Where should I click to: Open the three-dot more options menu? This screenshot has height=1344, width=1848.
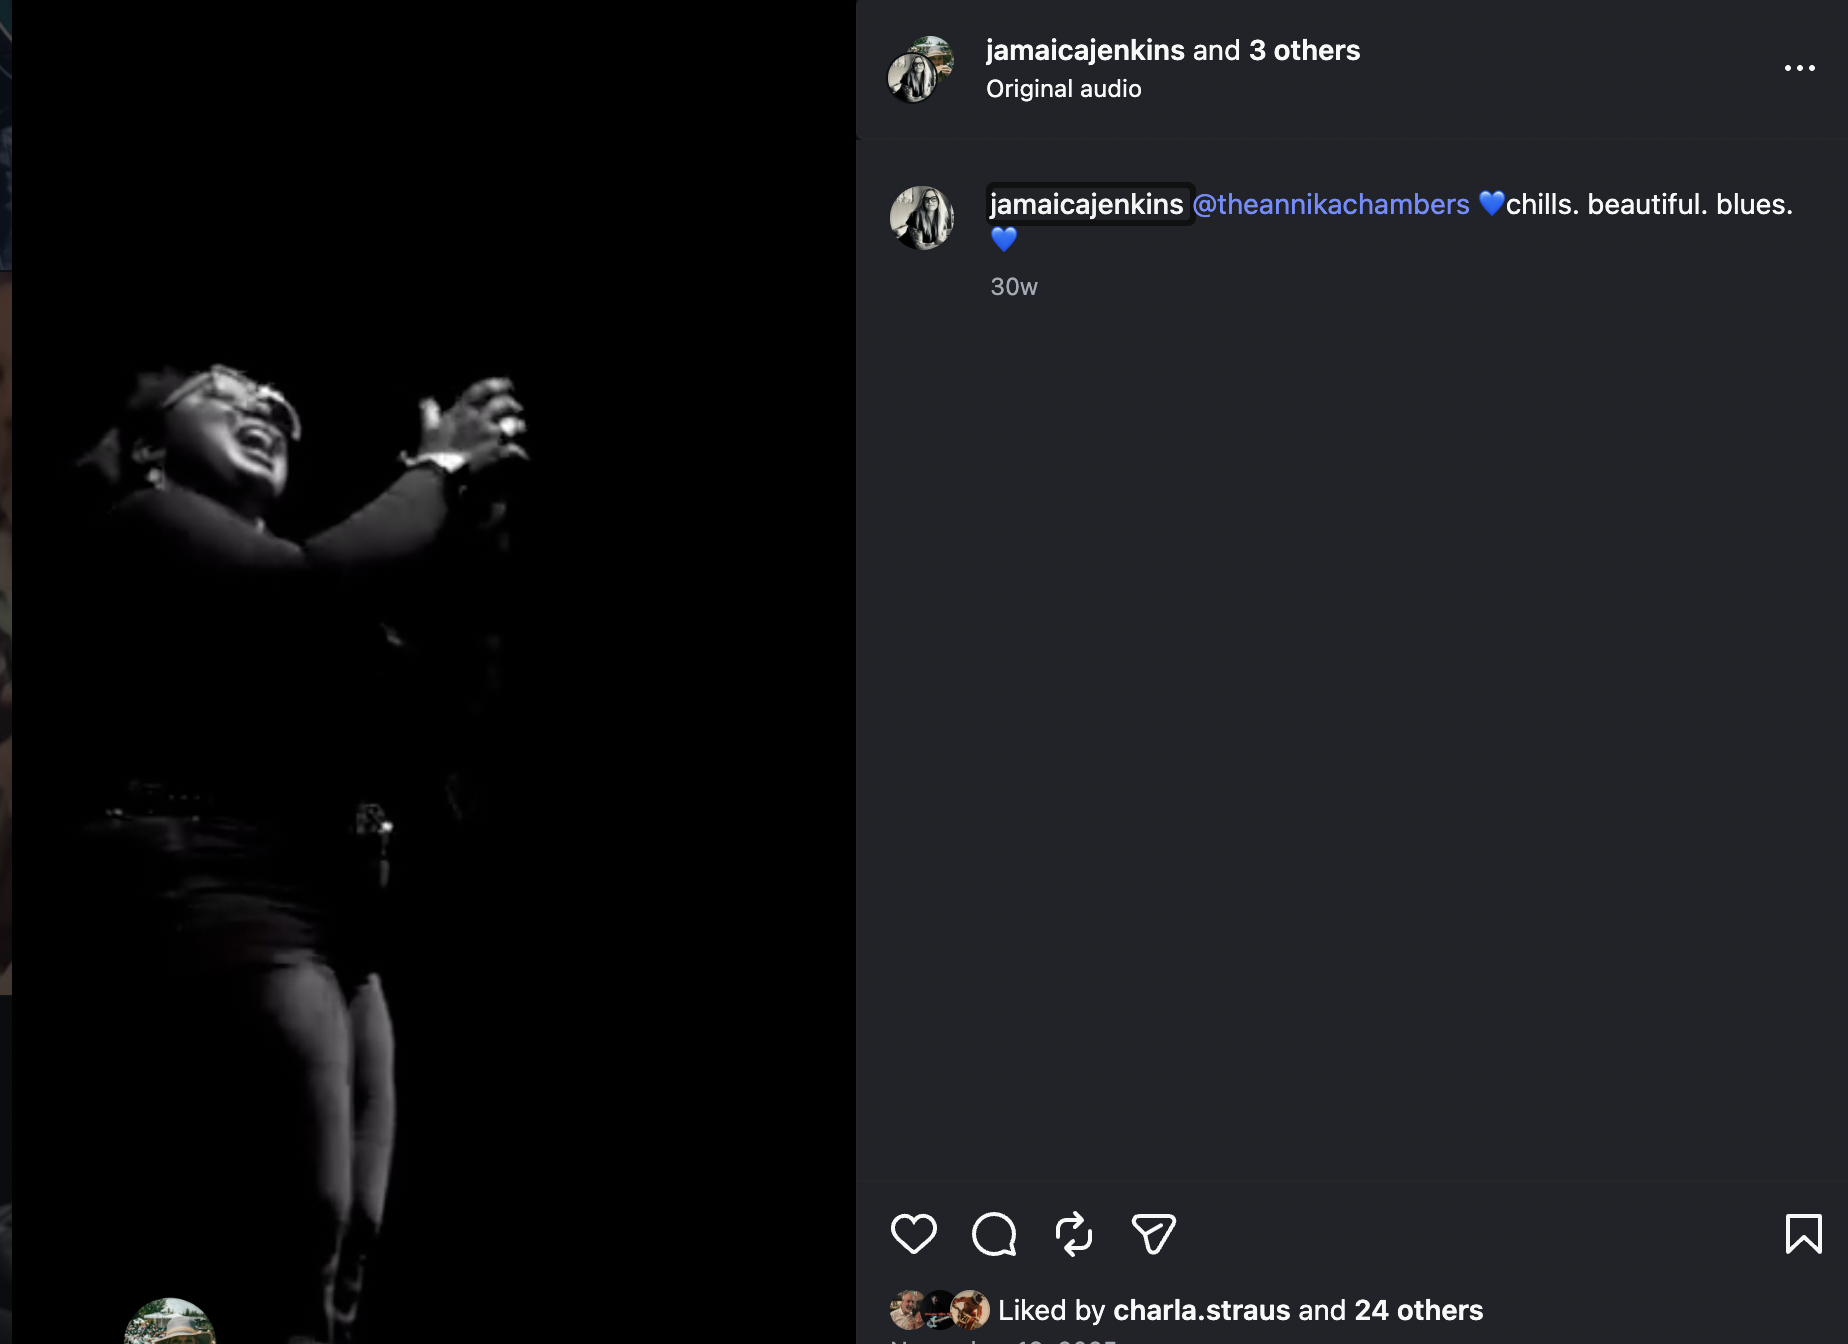1799,68
